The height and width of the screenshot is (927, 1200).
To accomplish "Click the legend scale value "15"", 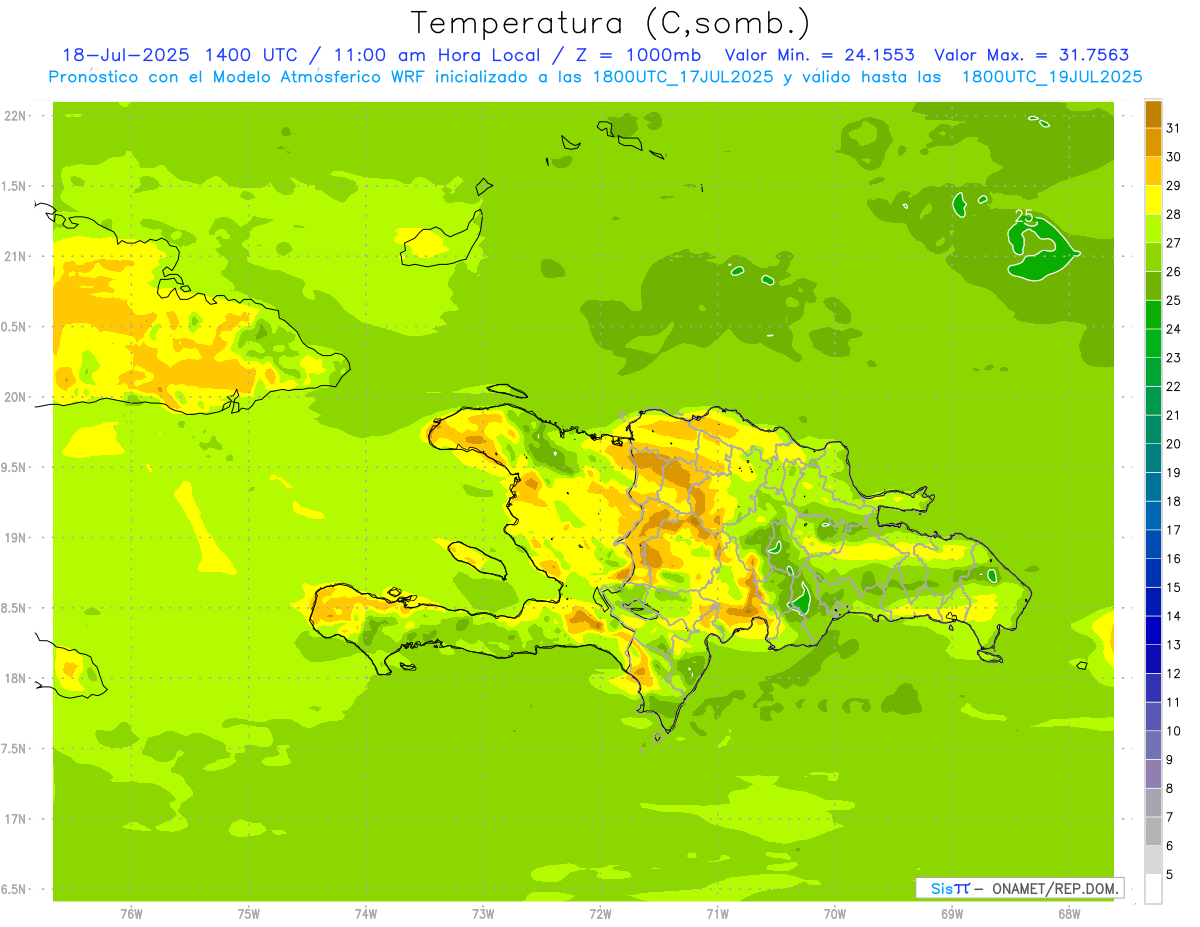I will tap(1174, 587).
